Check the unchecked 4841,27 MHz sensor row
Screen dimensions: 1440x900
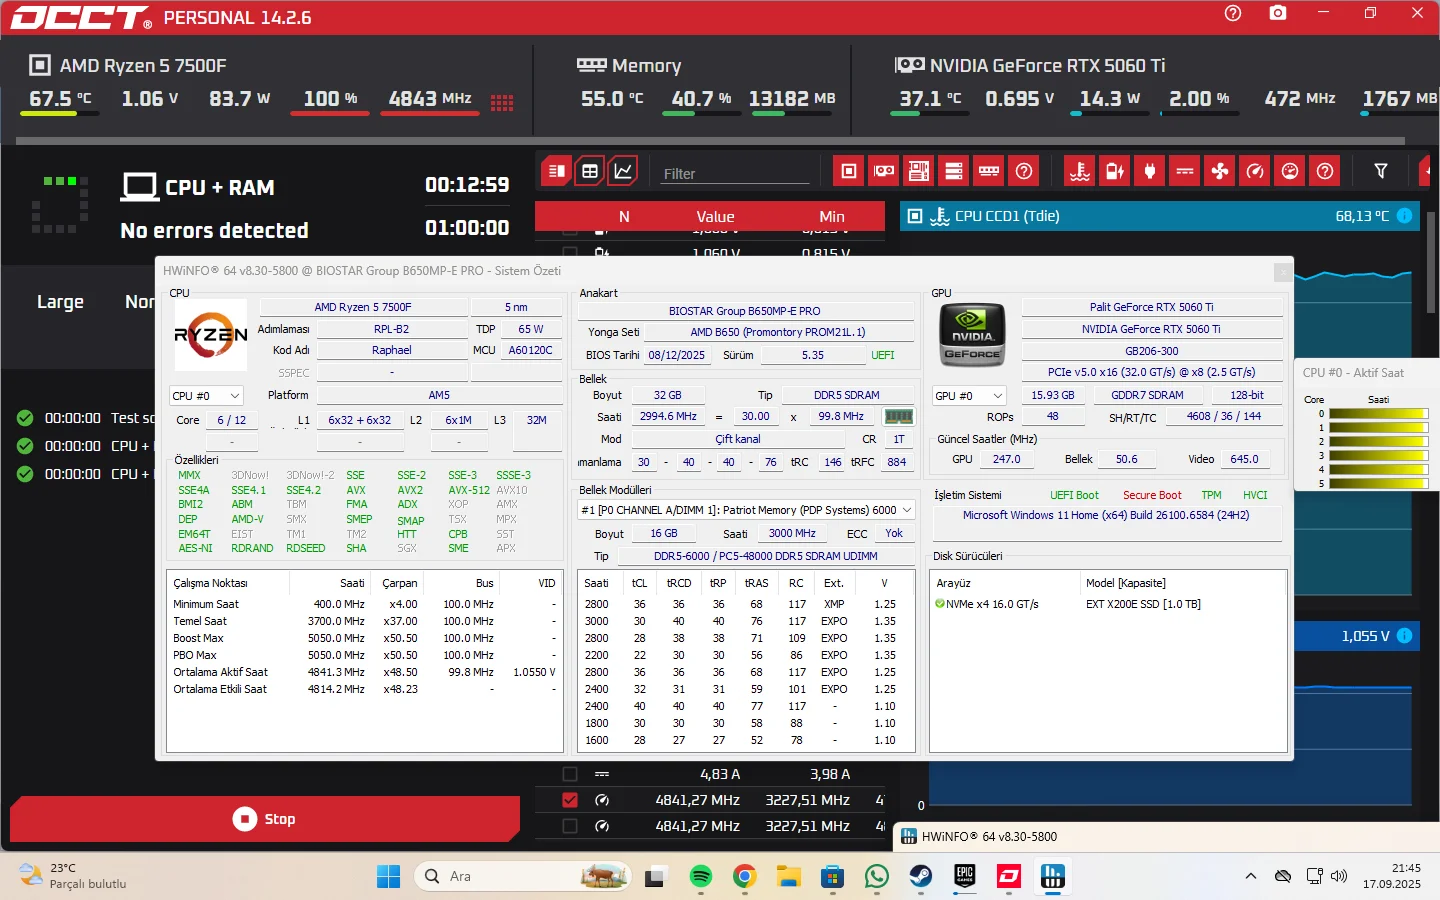pos(570,826)
